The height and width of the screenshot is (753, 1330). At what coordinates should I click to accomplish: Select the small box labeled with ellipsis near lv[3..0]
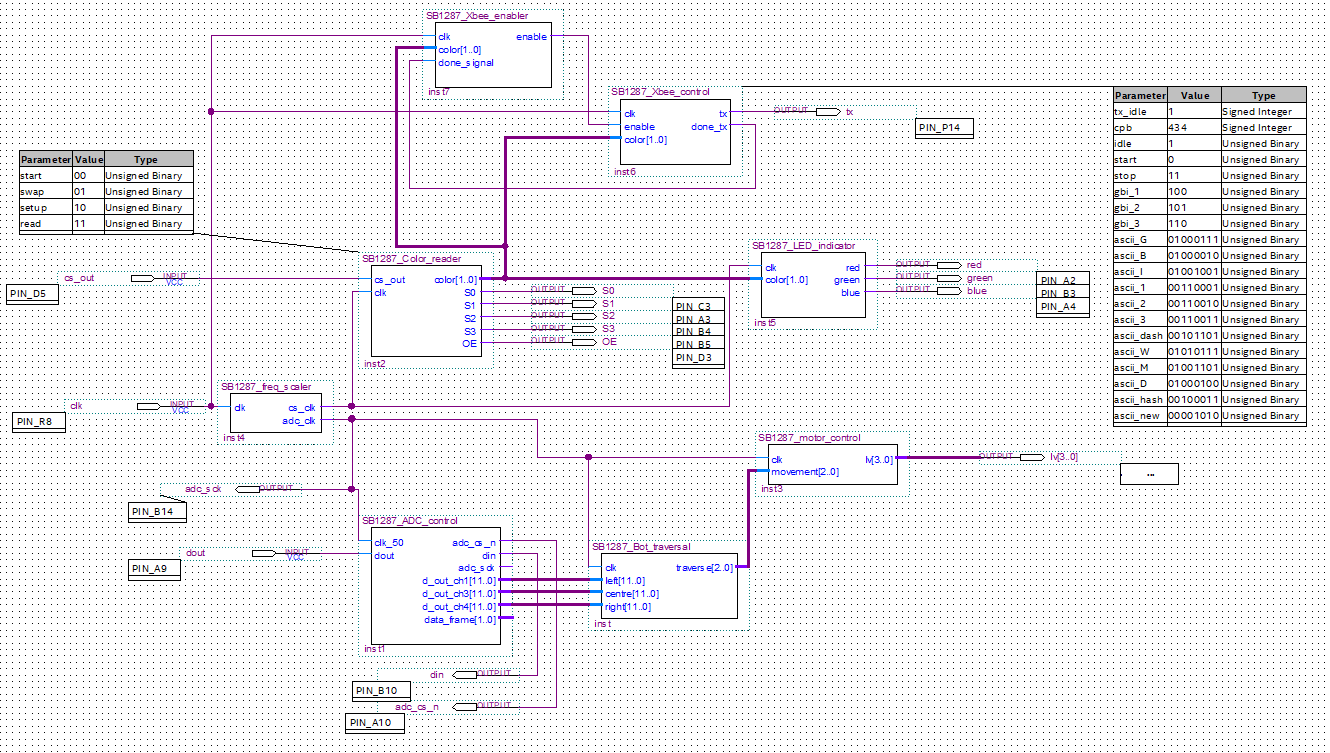coord(1149,474)
